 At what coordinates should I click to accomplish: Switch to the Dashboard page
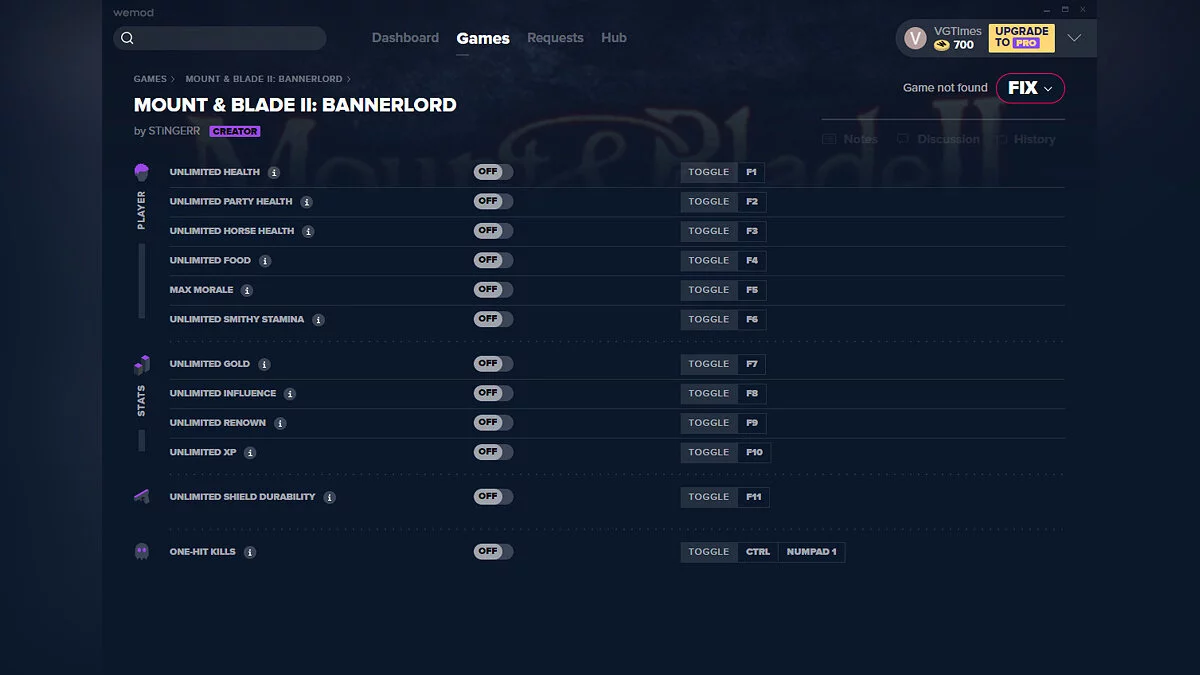point(405,37)
